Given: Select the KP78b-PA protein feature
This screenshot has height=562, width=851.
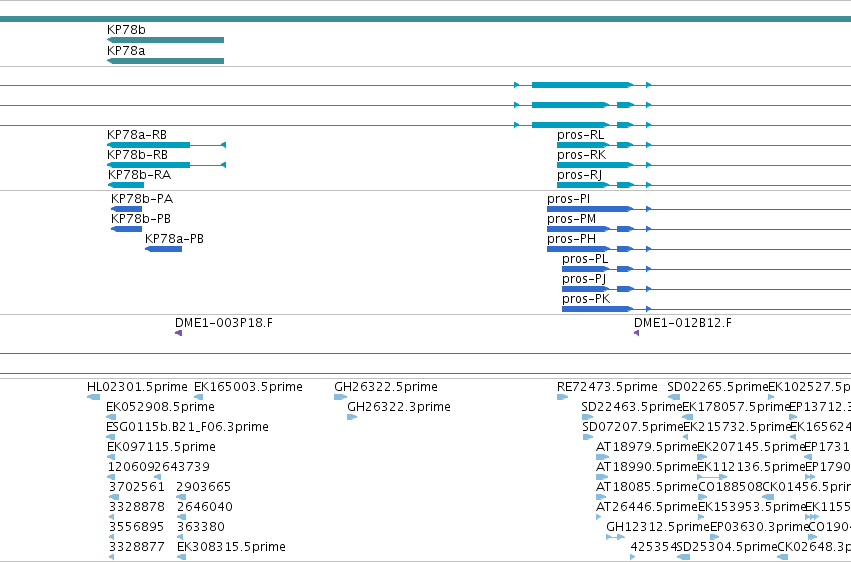Looking at the screenshot, I should tap(126, 209).
